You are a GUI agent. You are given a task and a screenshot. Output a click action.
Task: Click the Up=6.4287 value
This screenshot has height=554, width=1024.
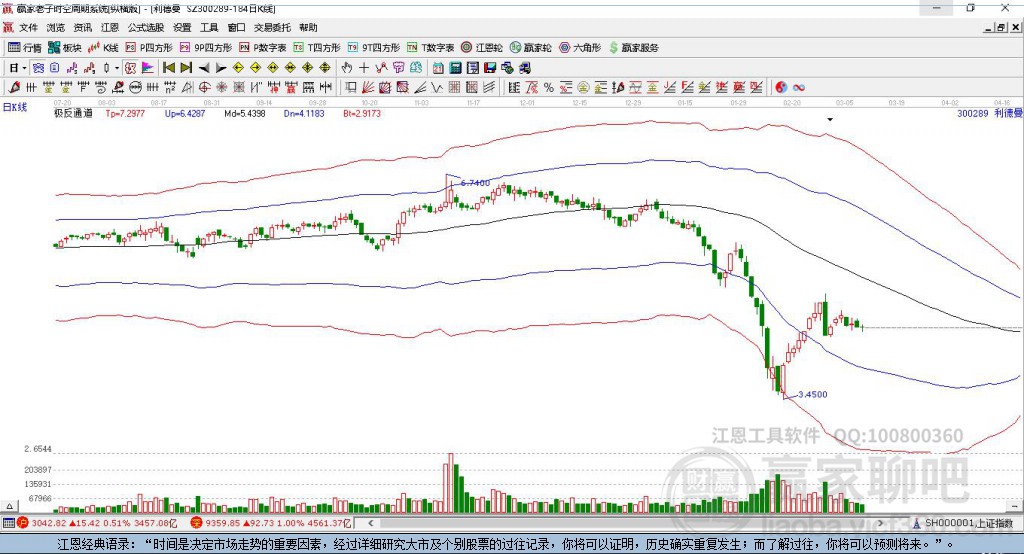click(x=185, y=113)
